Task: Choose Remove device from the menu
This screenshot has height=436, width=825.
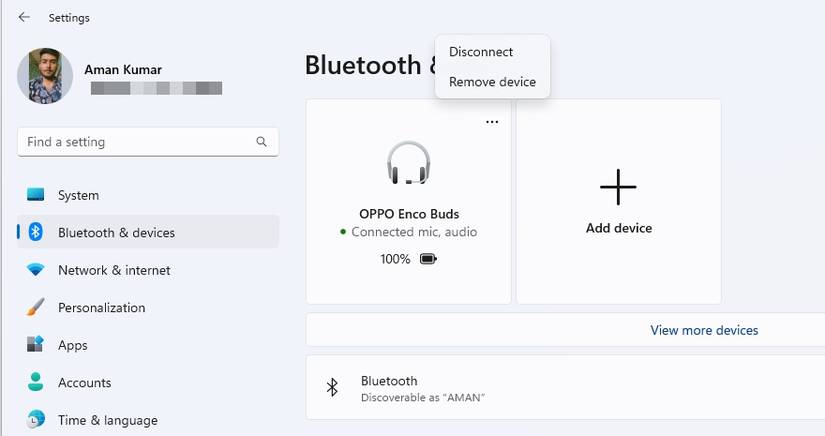Action: [x=492, y=82]
